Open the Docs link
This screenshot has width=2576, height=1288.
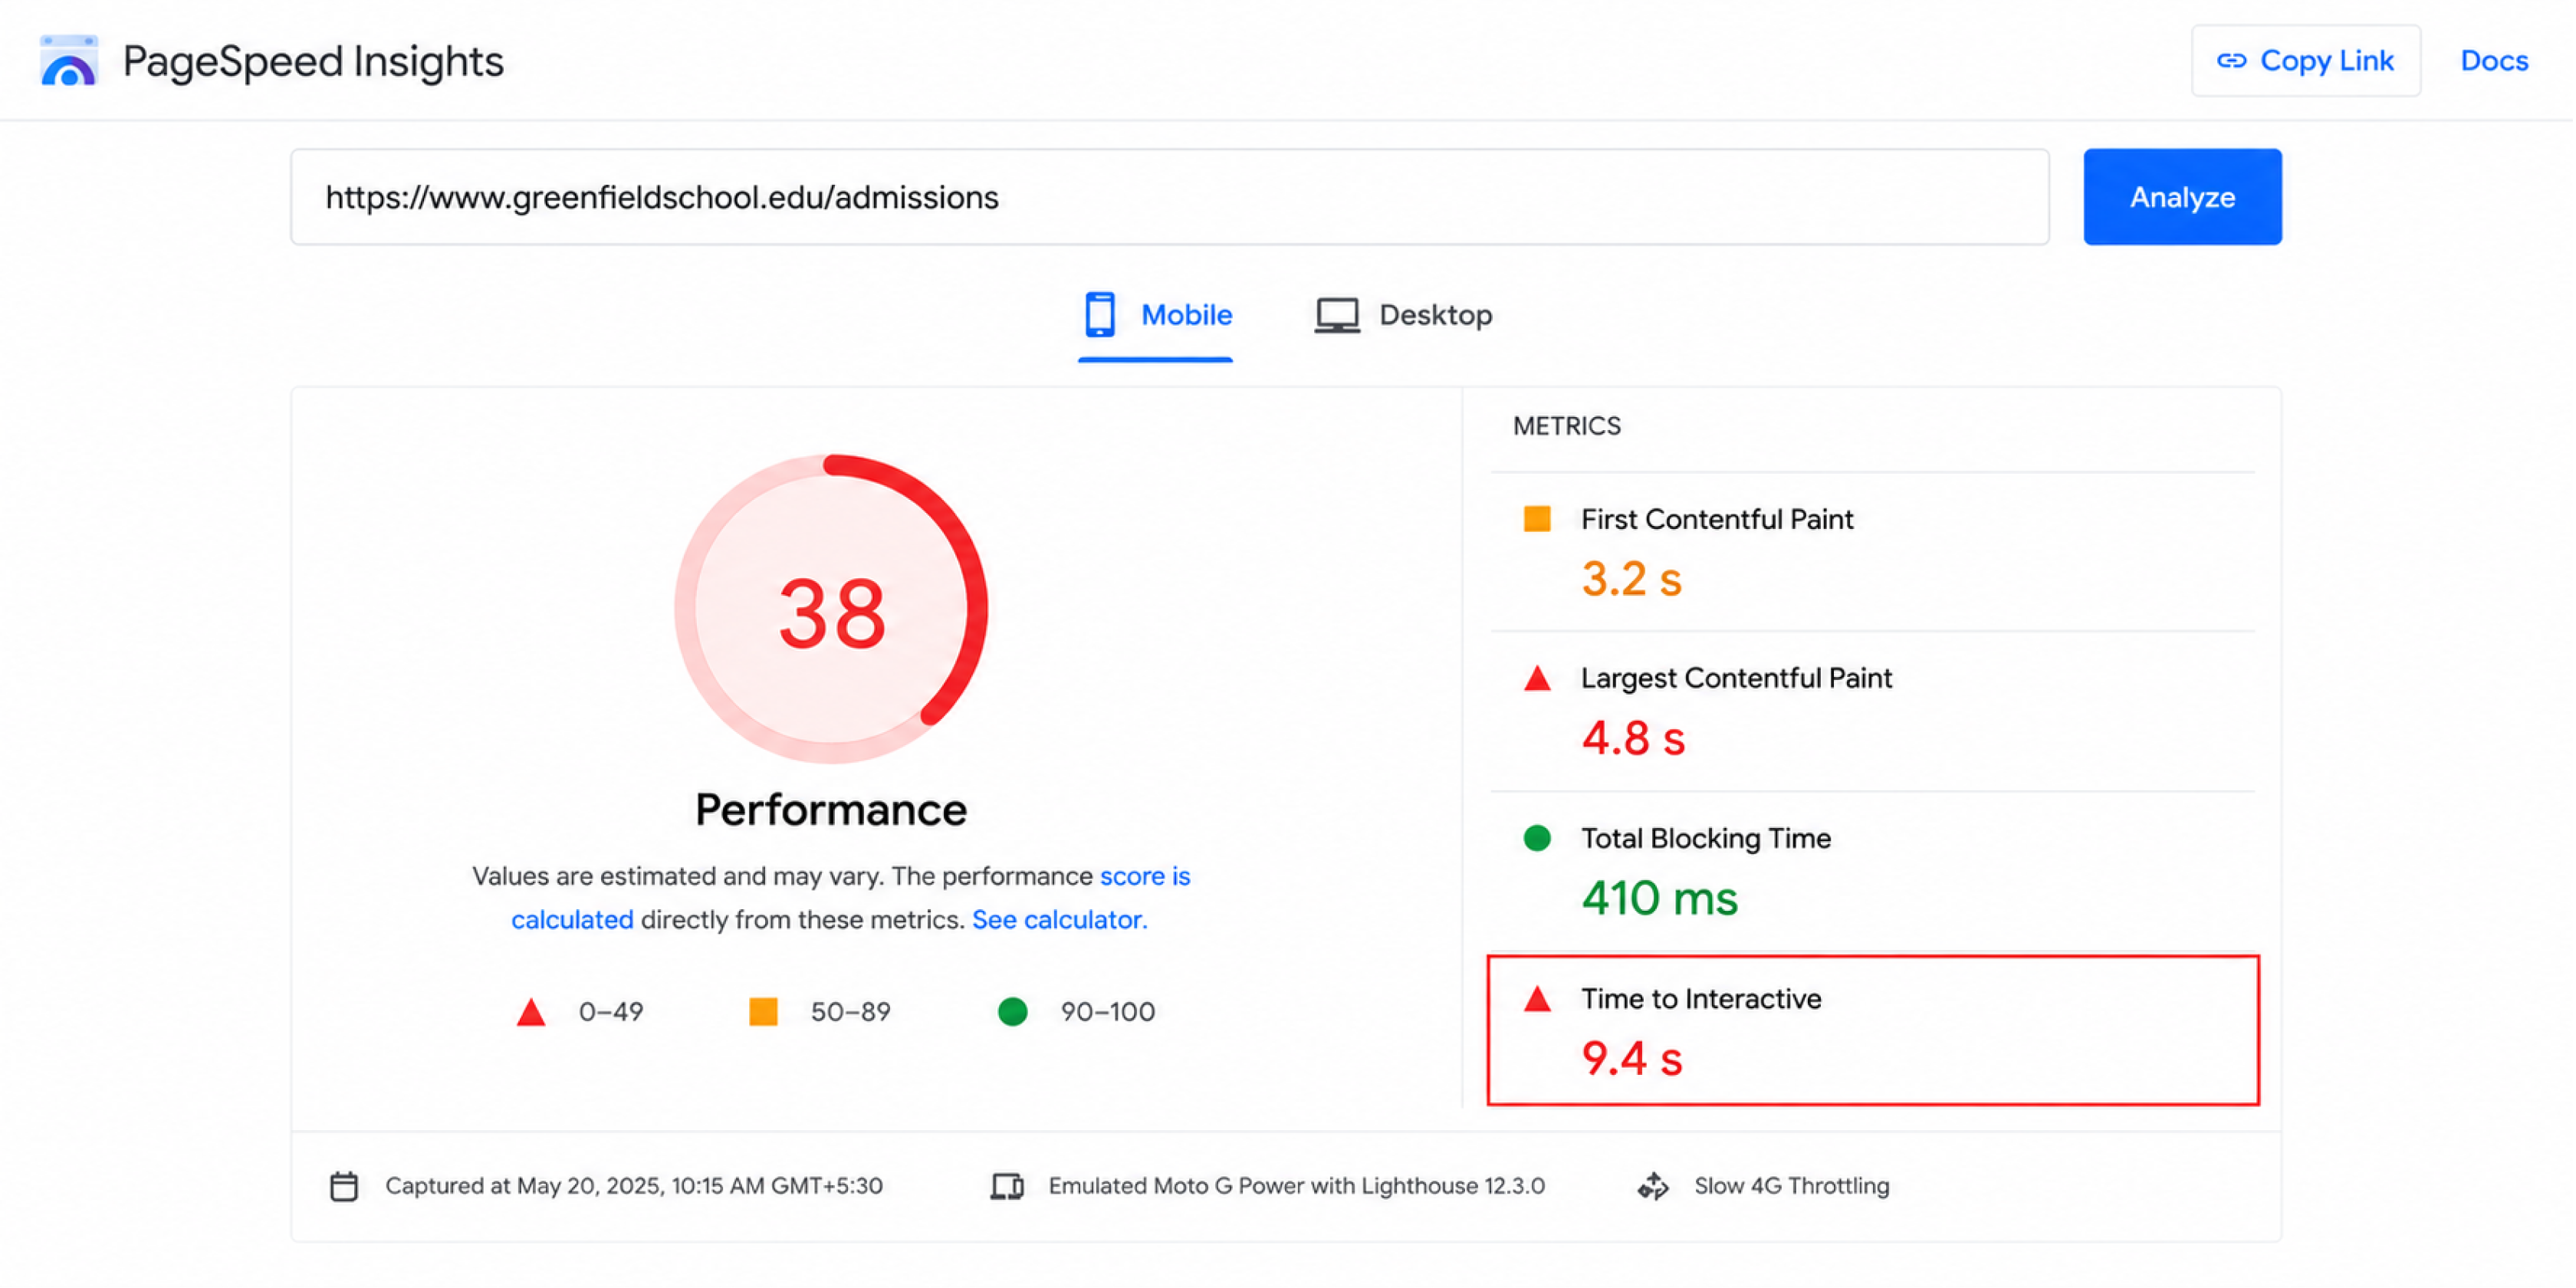pyautogui.click(x=2494, y=61)
